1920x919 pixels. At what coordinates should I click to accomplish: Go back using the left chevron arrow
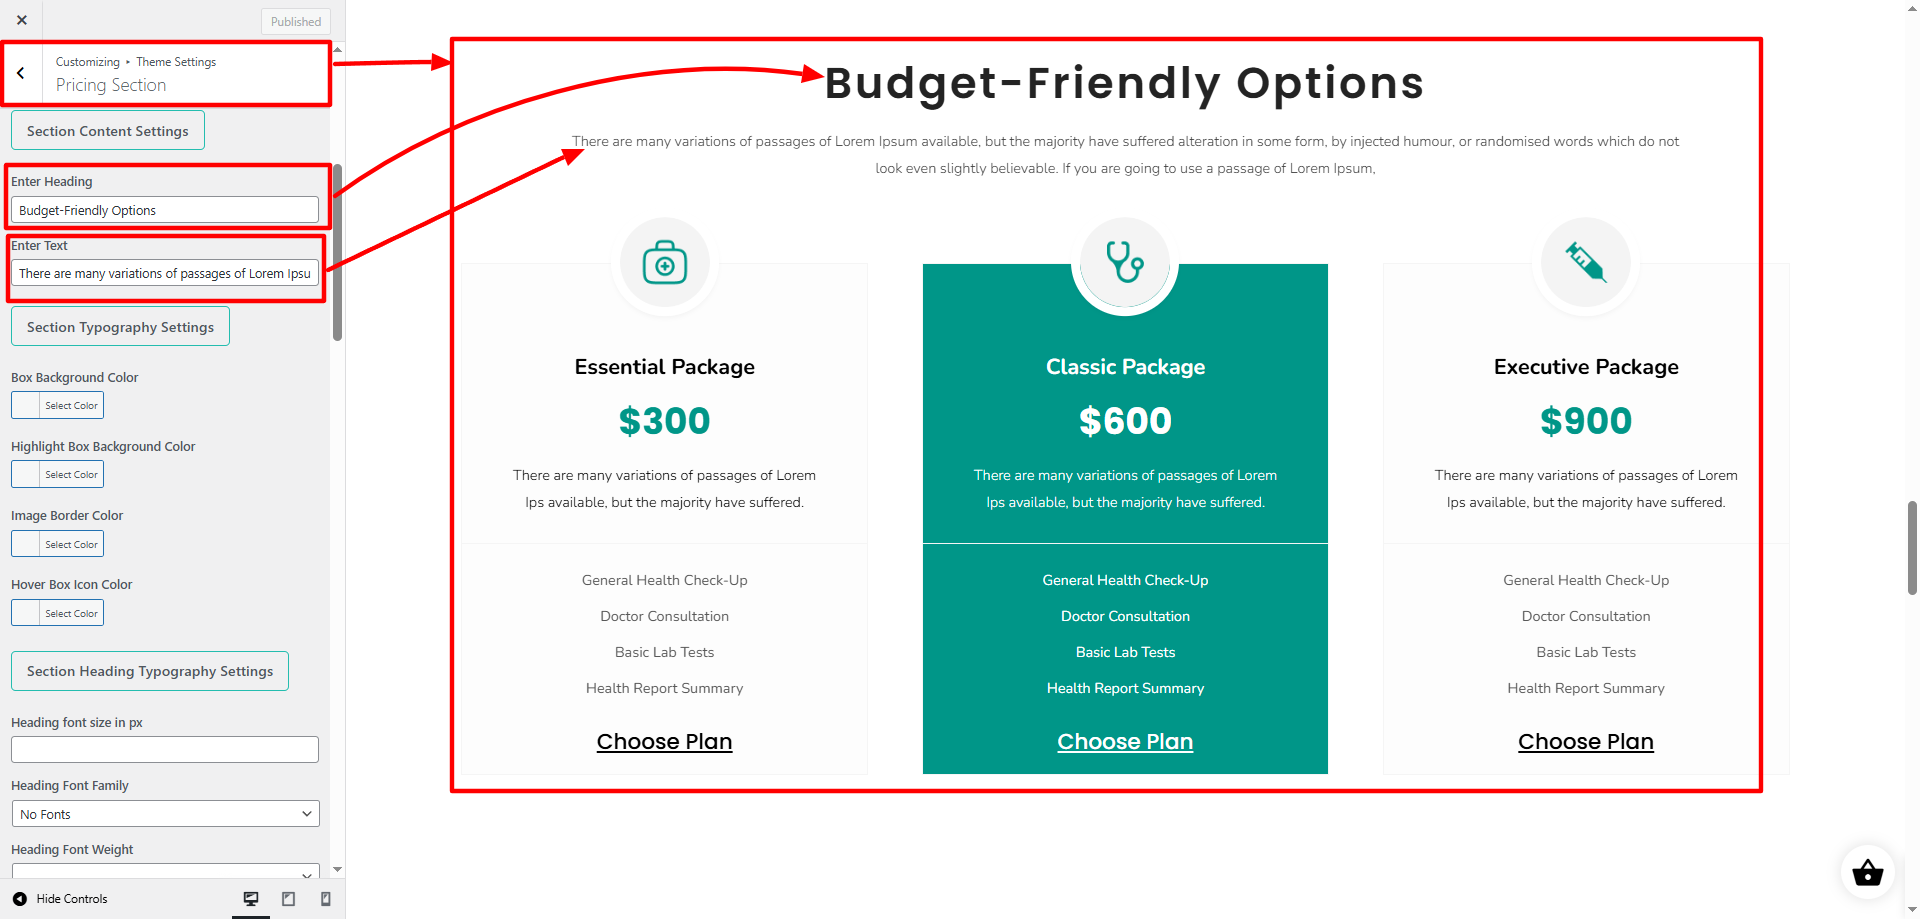pos(21,73)
